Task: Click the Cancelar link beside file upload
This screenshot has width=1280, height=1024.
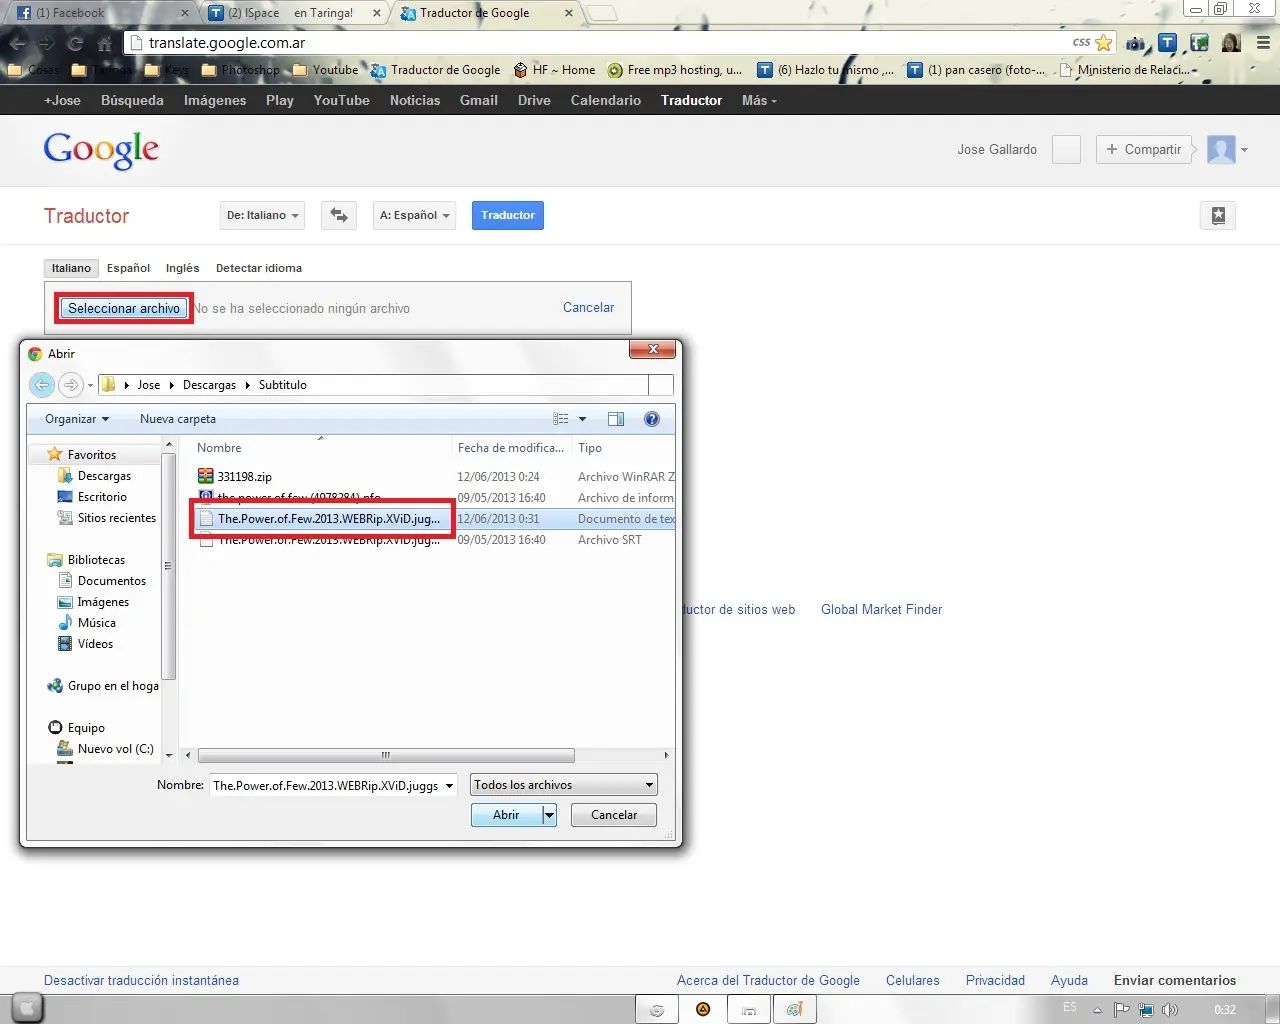Action: pos(588,308)
